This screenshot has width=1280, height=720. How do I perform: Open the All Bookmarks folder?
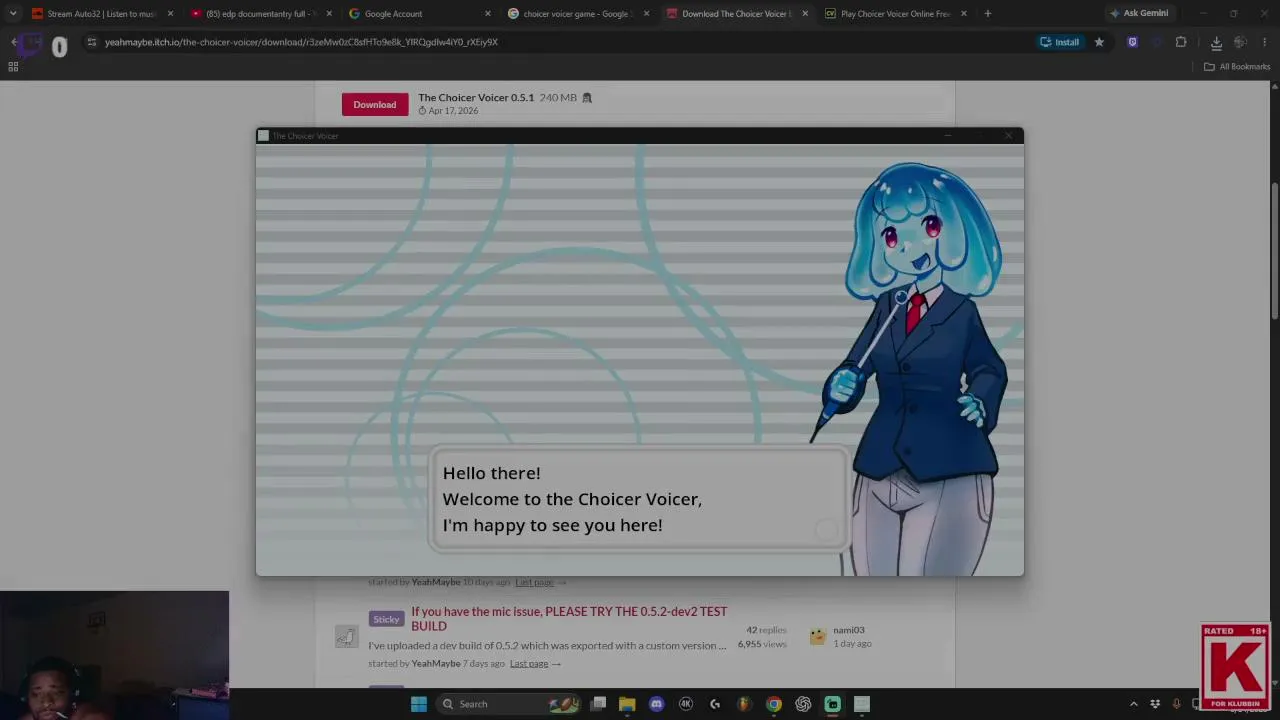[x=1237, y=67]
